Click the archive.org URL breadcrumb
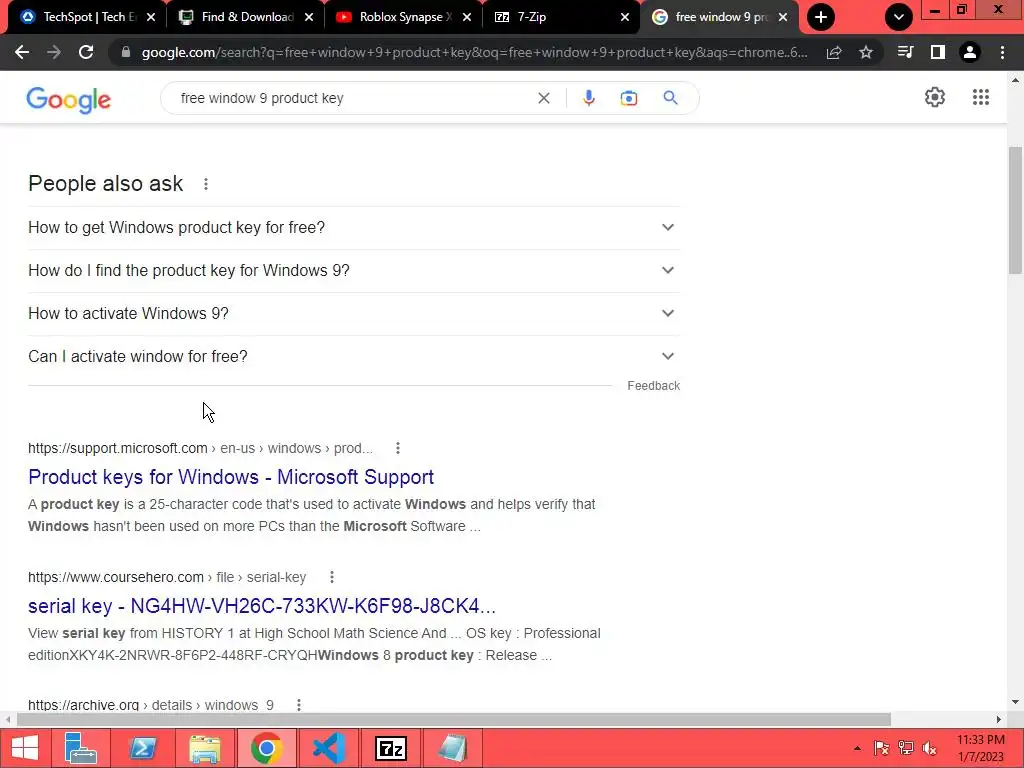Screen dimensions: 1024x768 tap(150, 705)
